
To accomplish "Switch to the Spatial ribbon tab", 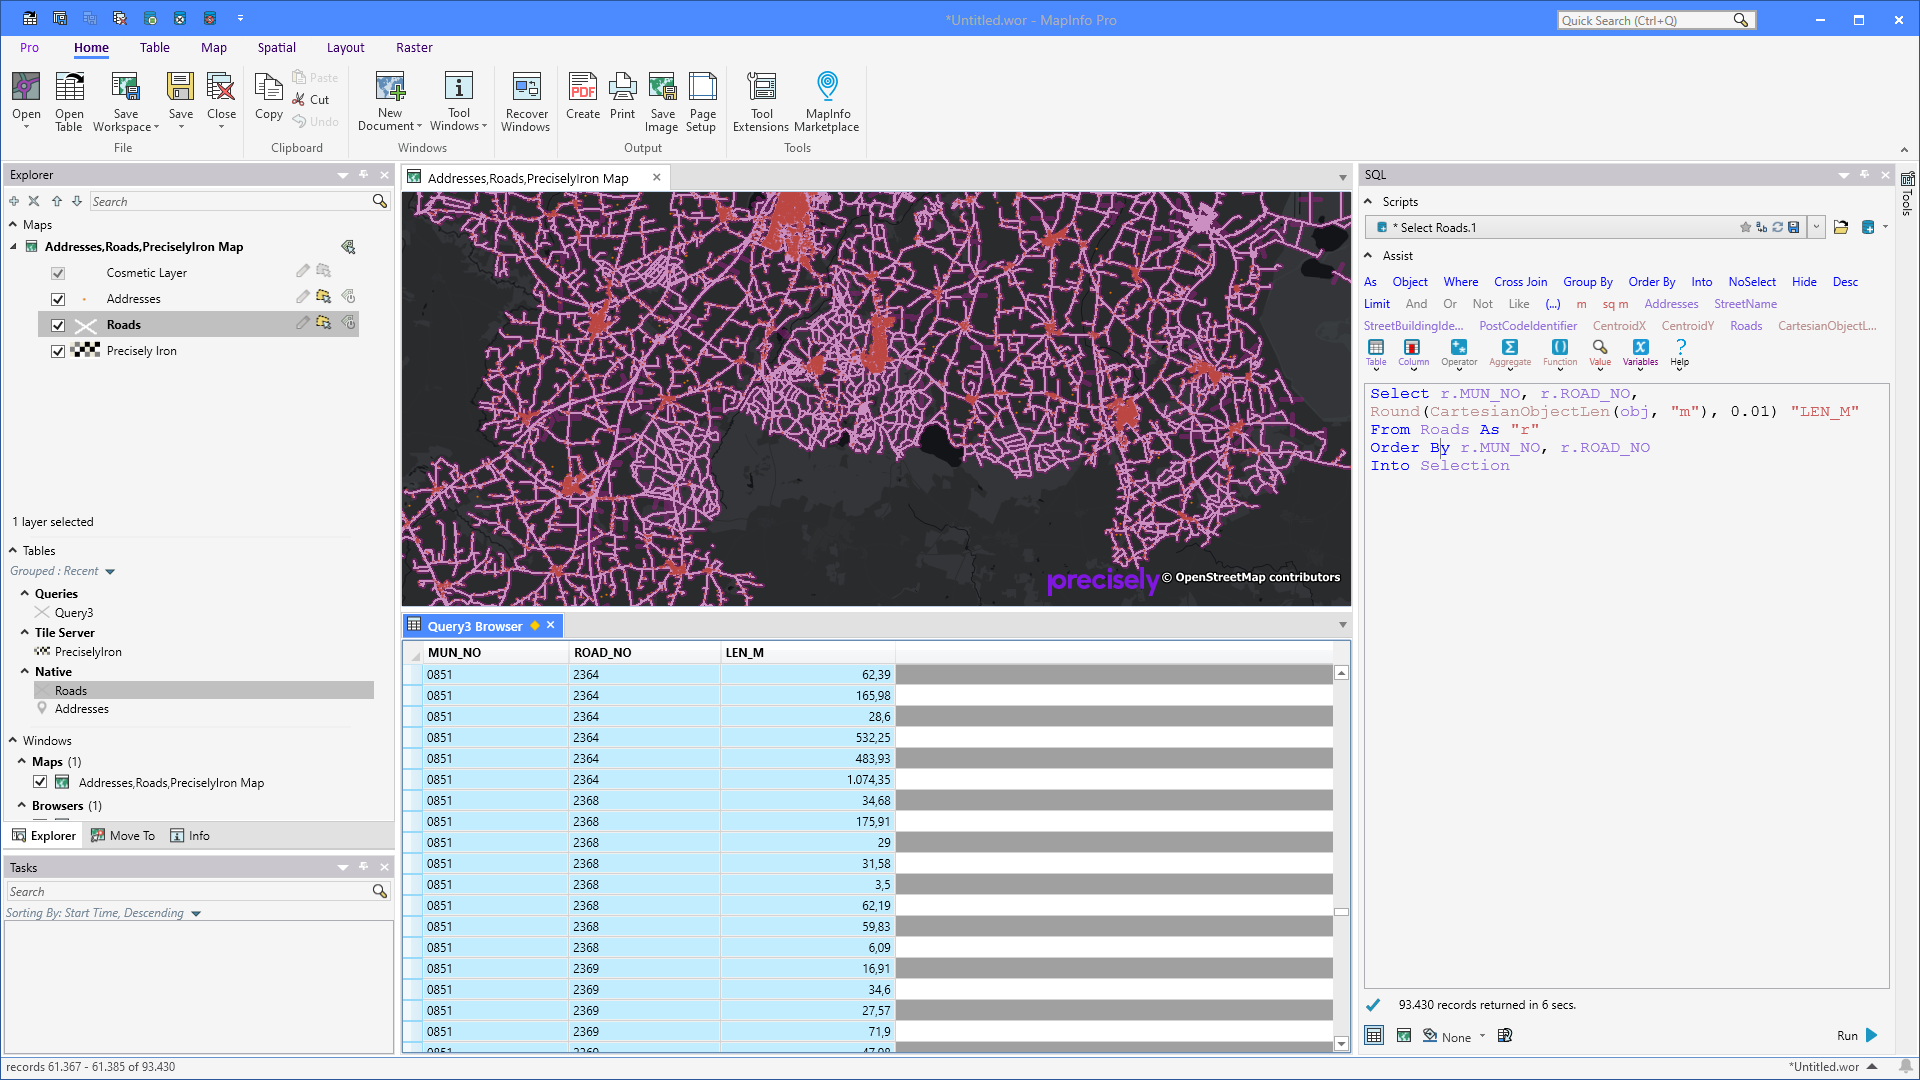I will click(x=276, y=47).
